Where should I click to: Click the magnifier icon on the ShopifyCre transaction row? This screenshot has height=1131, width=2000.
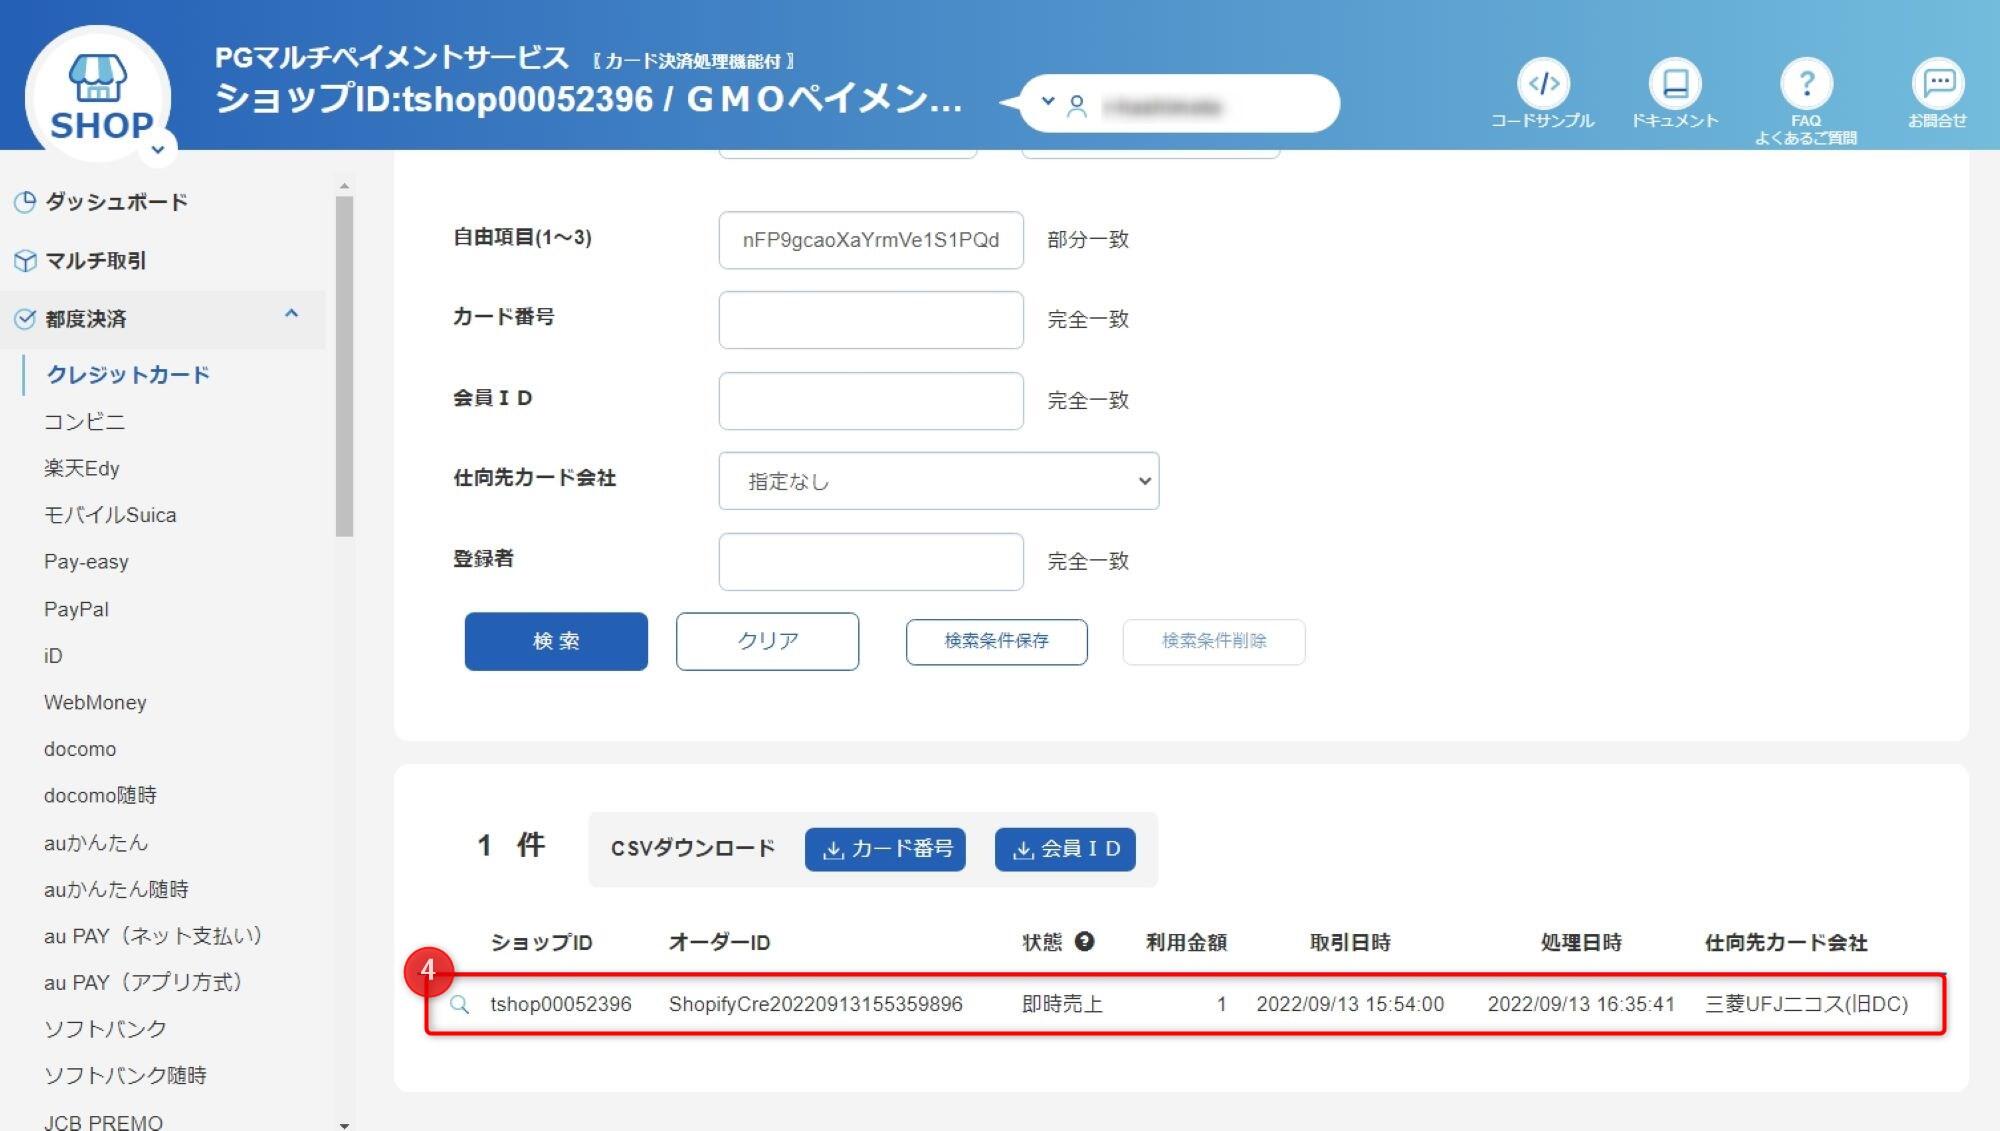[x=461, y=1004]
